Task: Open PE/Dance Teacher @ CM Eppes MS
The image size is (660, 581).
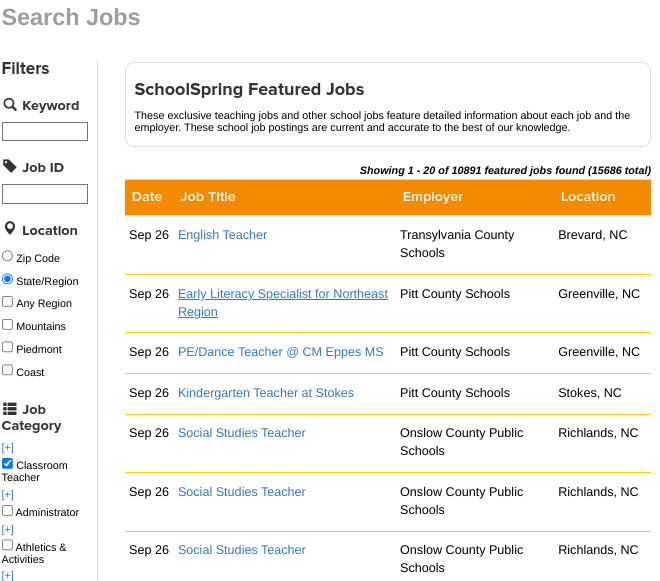Action: tap(280, 352)
